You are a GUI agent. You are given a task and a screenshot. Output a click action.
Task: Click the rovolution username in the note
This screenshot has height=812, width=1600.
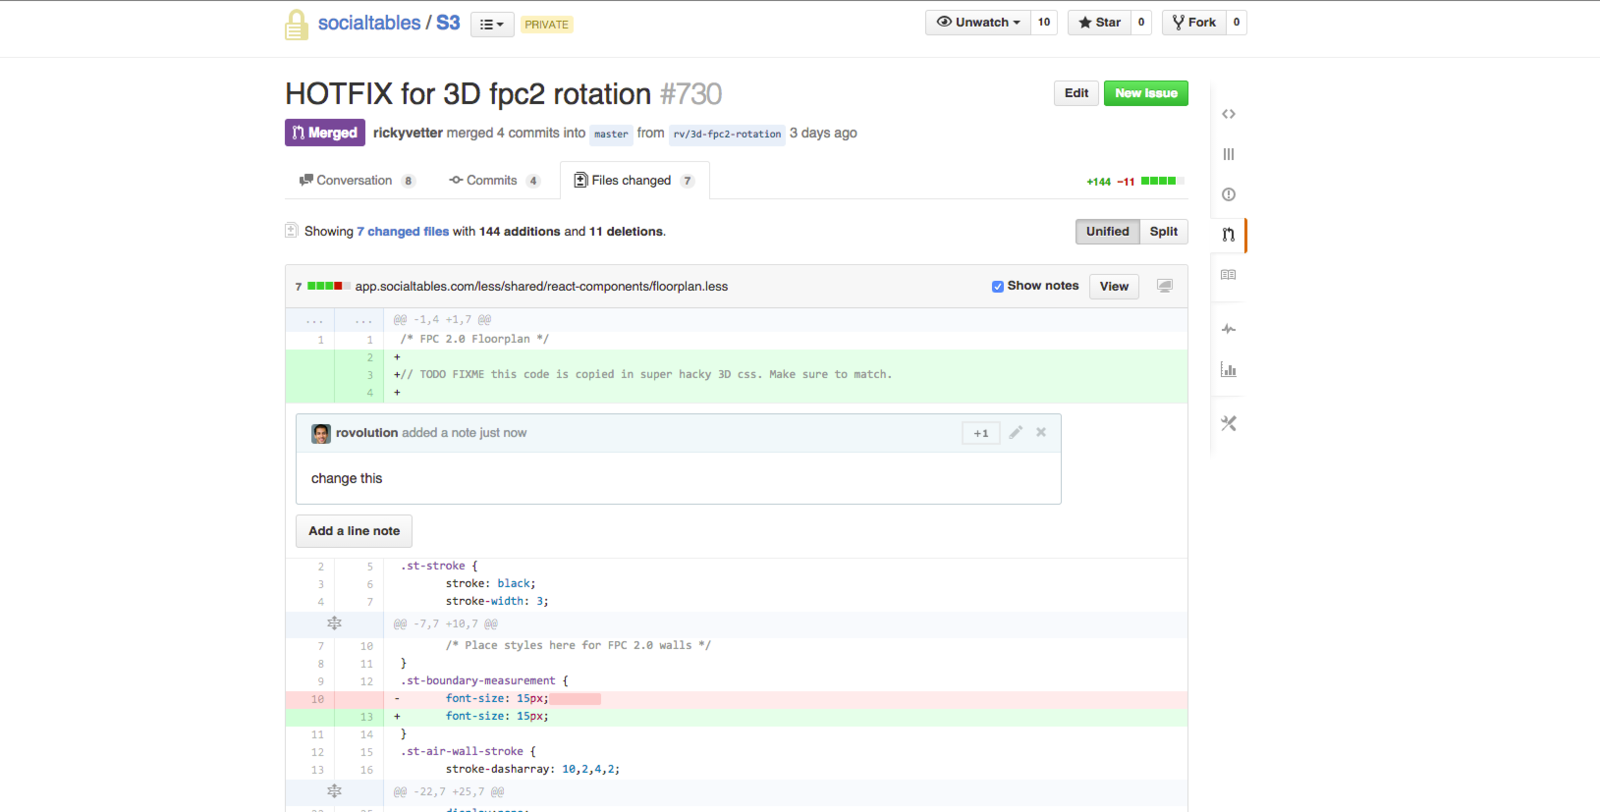(x=367, y=433)
